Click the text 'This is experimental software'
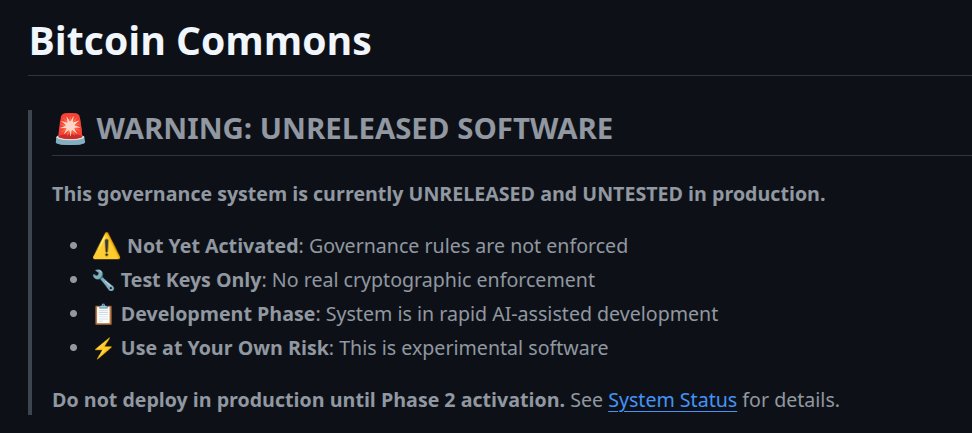Viewport: 972px width, 433px height. click(474, 348)
